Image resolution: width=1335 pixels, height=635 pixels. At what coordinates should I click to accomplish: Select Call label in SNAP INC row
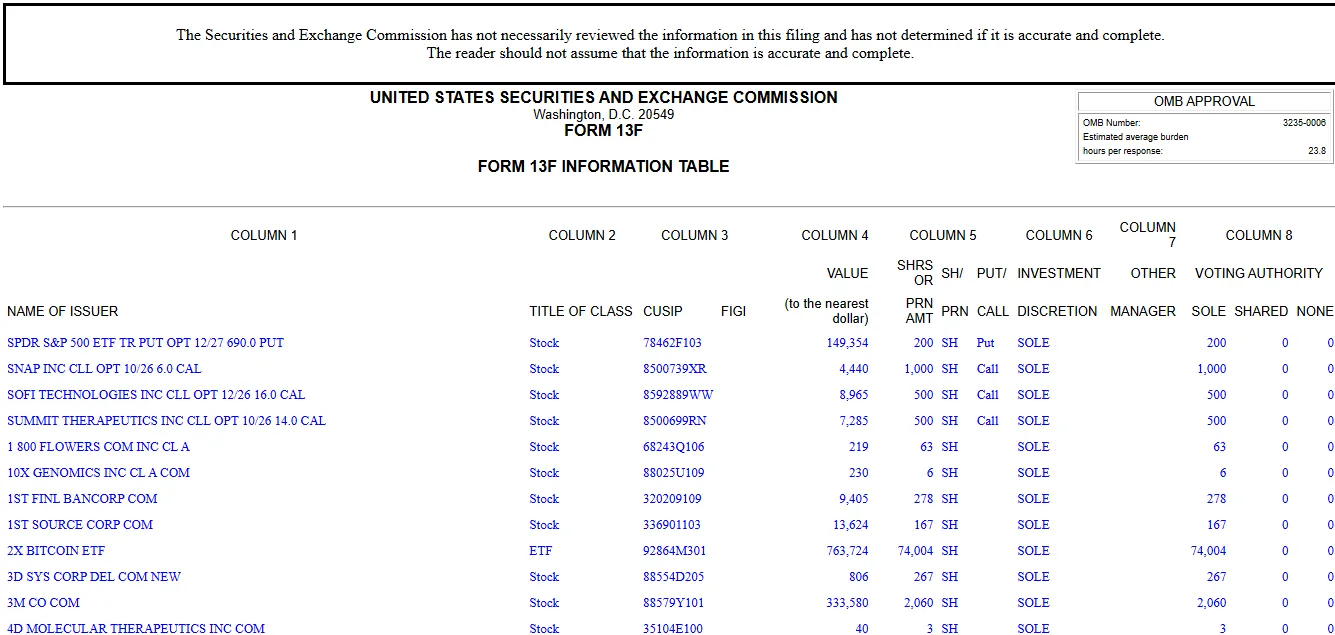click(988, 369)
